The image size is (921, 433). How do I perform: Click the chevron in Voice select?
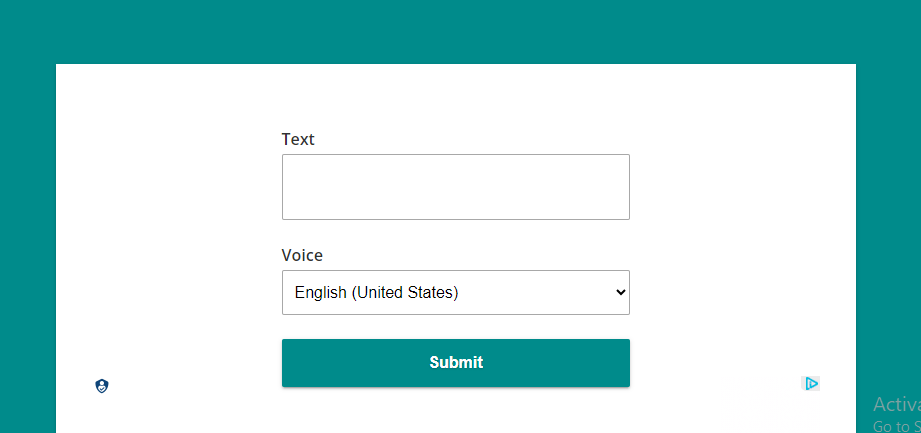click(620, 293)
